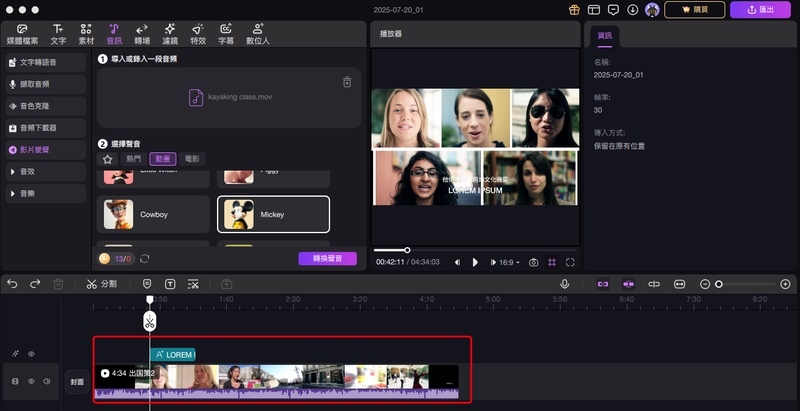Mute the main video track speaker

[x=47, y=381]
